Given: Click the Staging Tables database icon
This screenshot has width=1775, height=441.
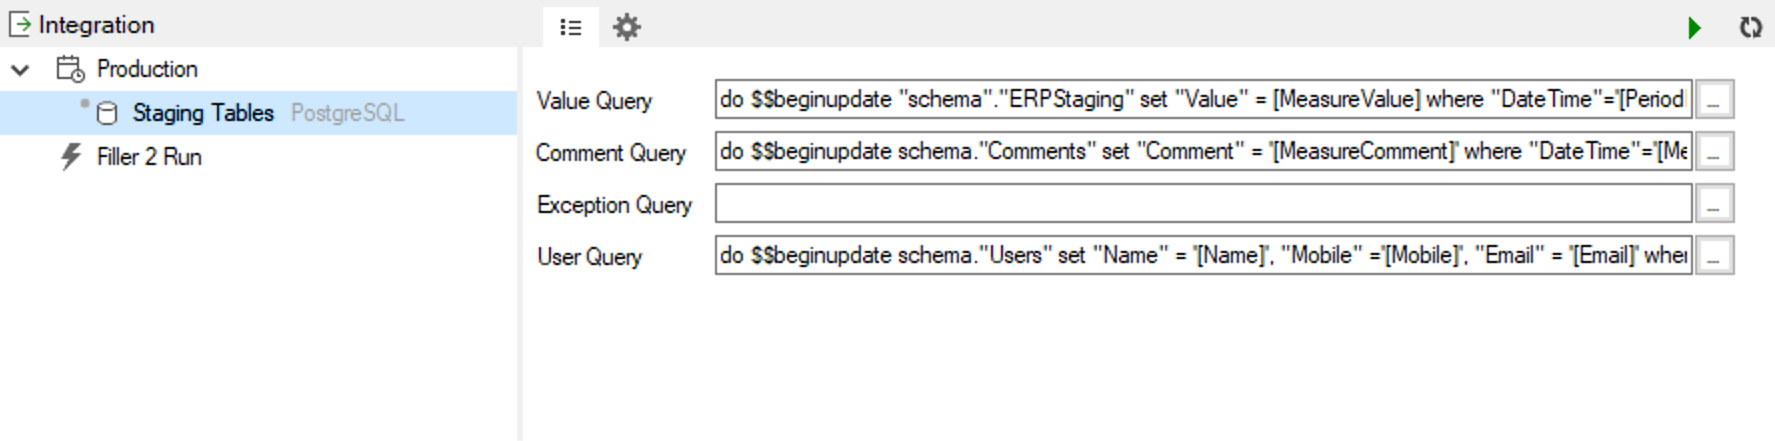Looking at the screenshot, I should tap(107, 113).
